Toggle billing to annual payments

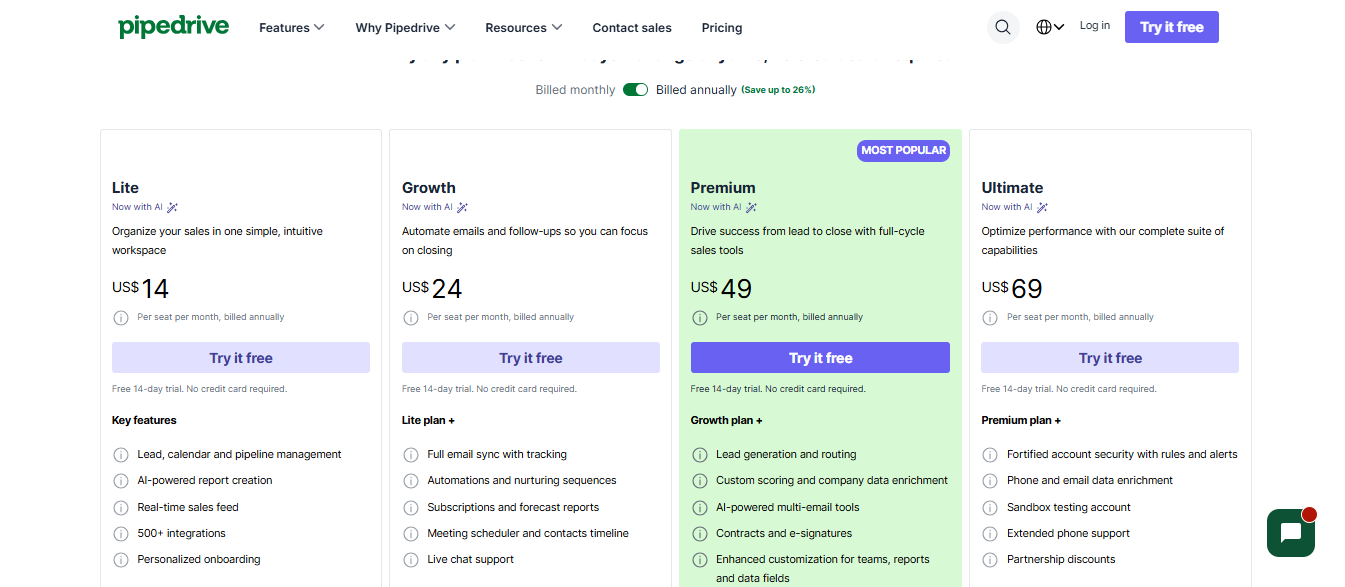[635, 89]
